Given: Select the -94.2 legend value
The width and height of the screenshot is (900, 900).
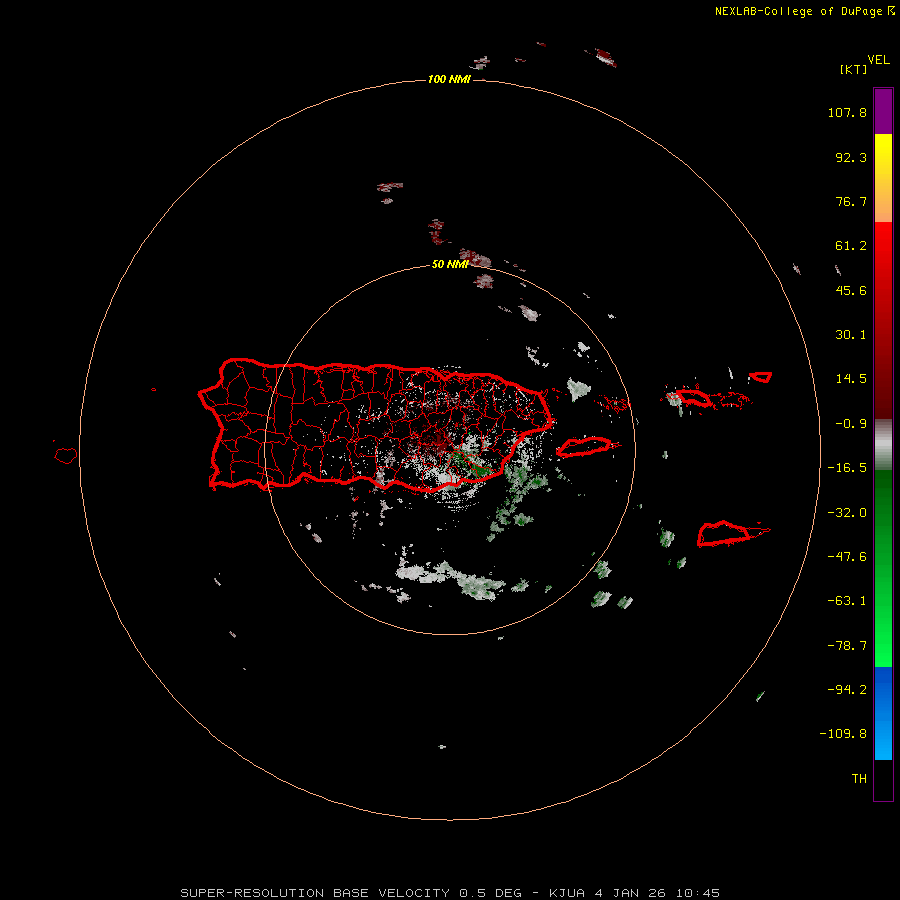Looking at the screenshot, I should [x=847, y=689].
